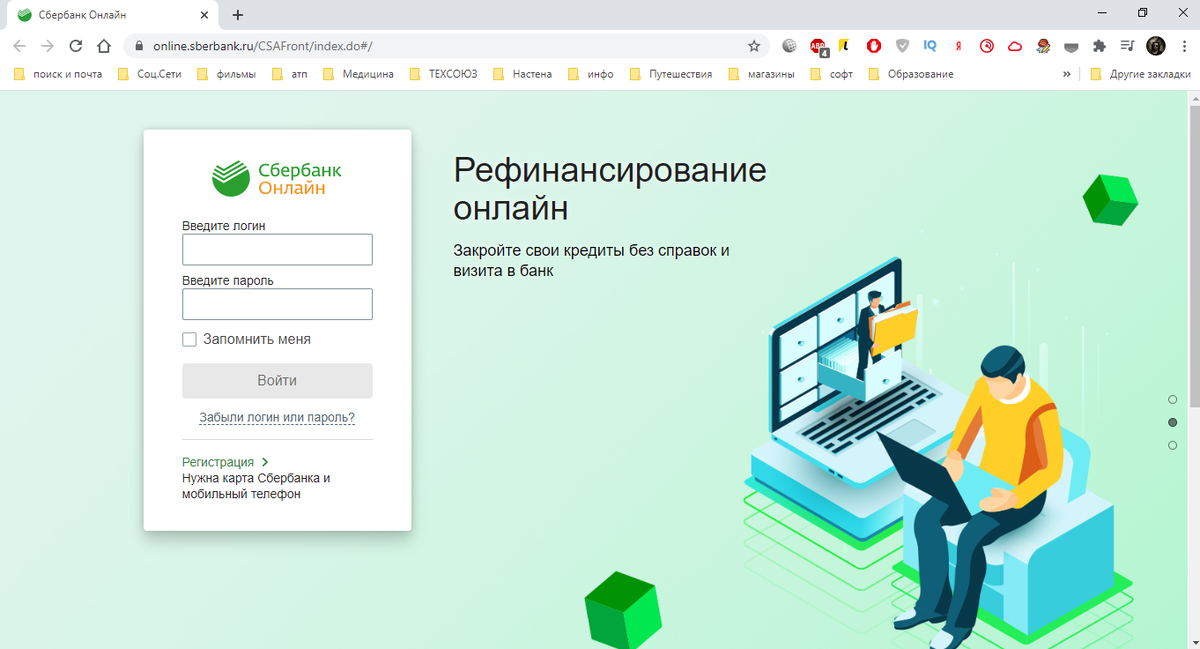Open the 'Образование' bookmark folder
Viewport: 1200px width, 649px height.
tap(911, 74)
